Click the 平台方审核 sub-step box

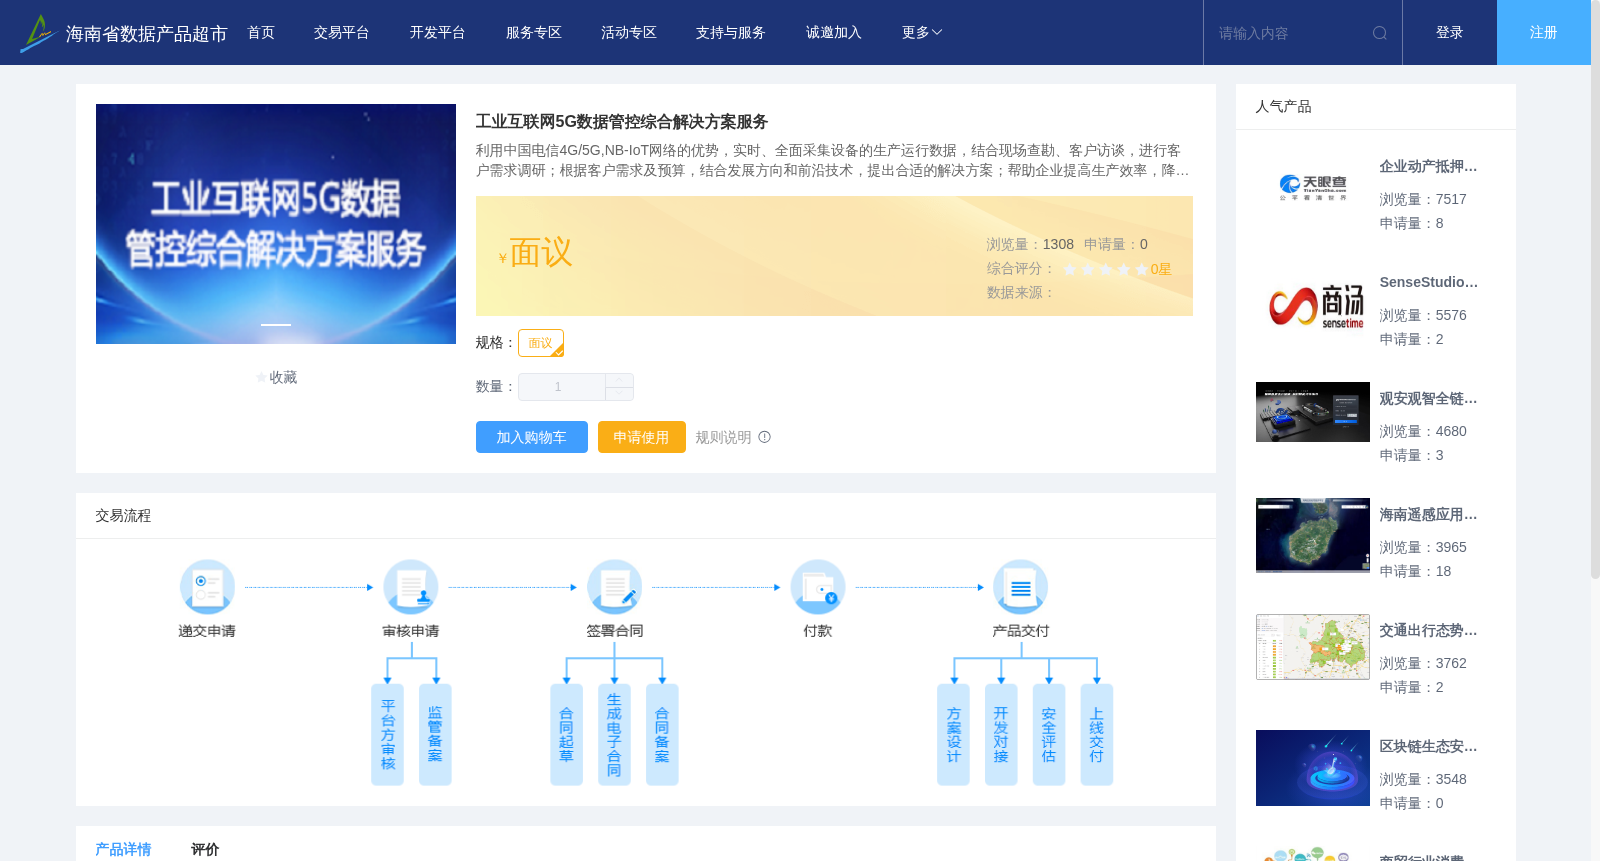[387, 735]
